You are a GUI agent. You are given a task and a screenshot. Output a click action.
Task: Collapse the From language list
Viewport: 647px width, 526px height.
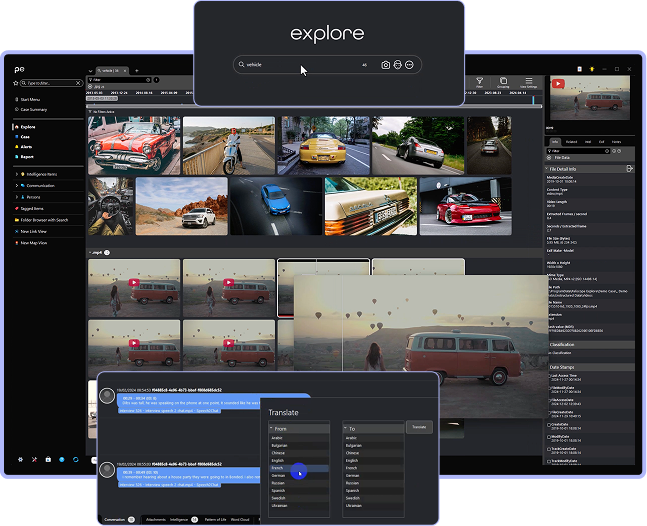click(271, 428)
